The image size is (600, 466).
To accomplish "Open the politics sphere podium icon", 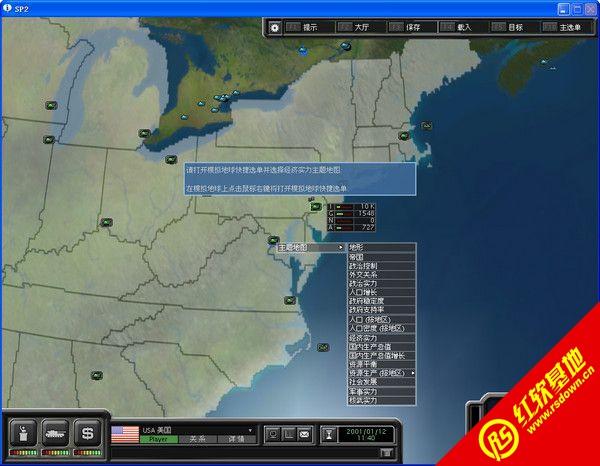I will point(23,433).
